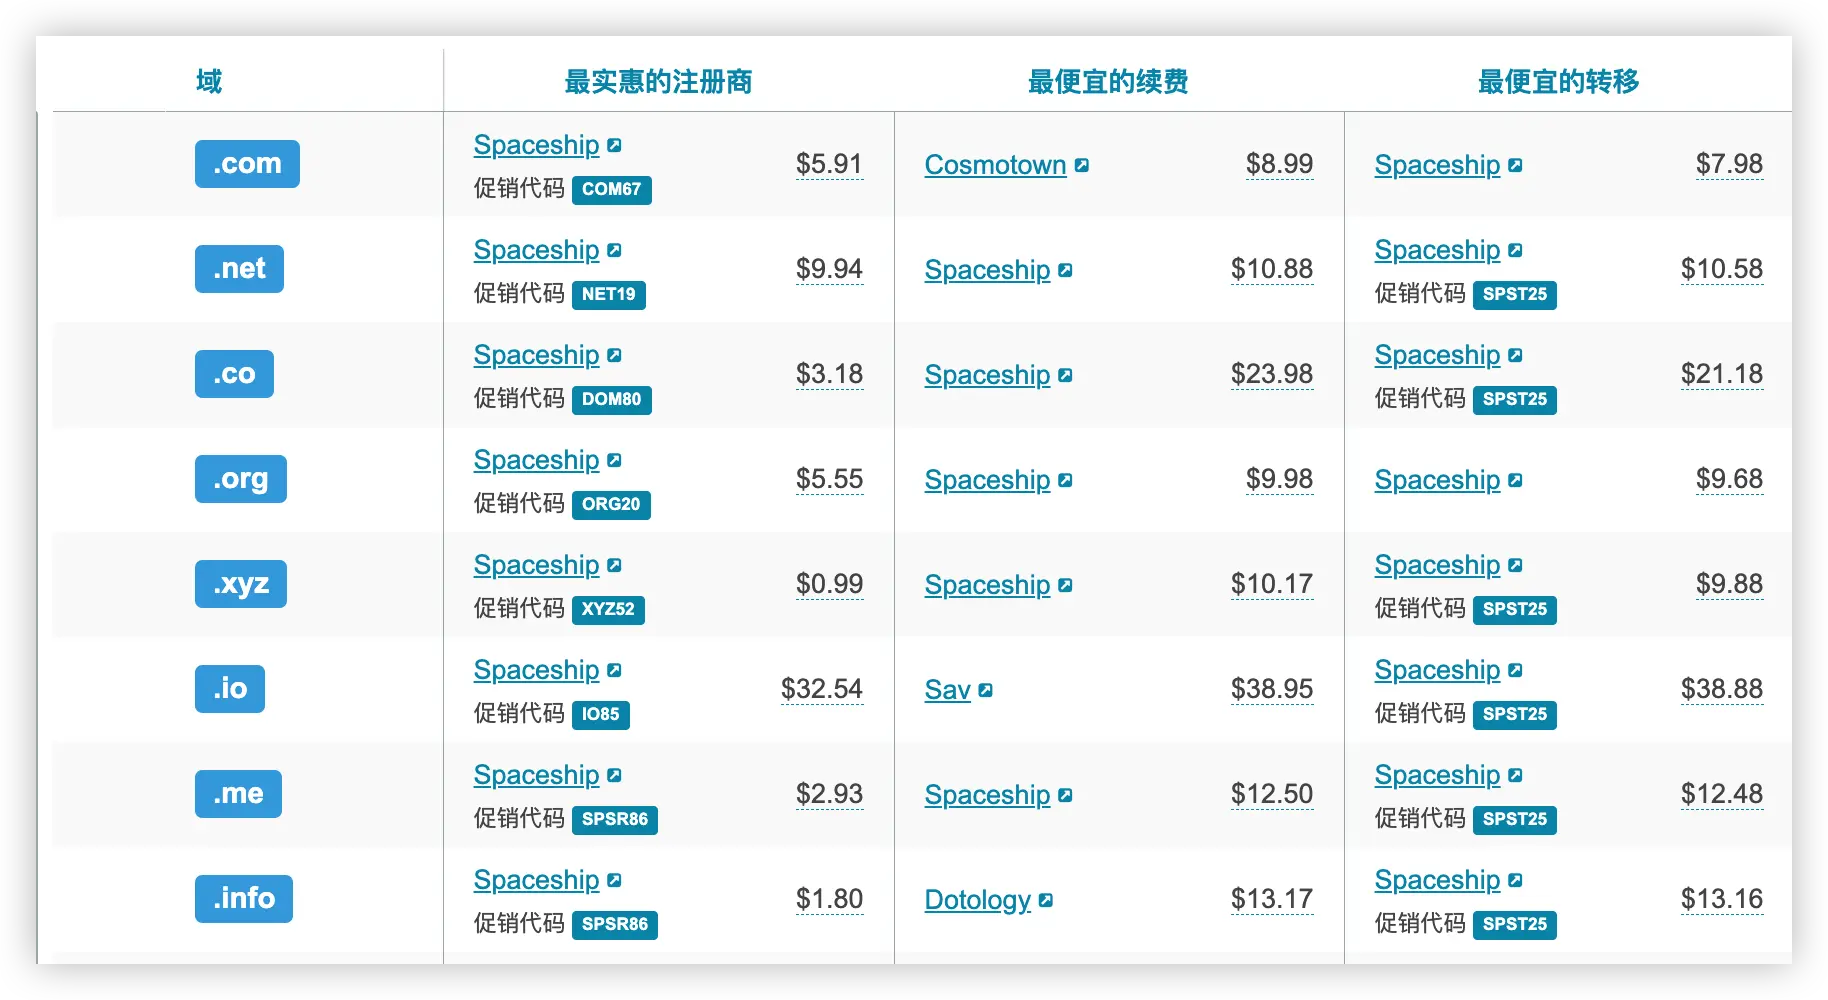Click external icon by .me renewal Spaceship
The image size is (1828, 1000).
(x=1065, y=795)
